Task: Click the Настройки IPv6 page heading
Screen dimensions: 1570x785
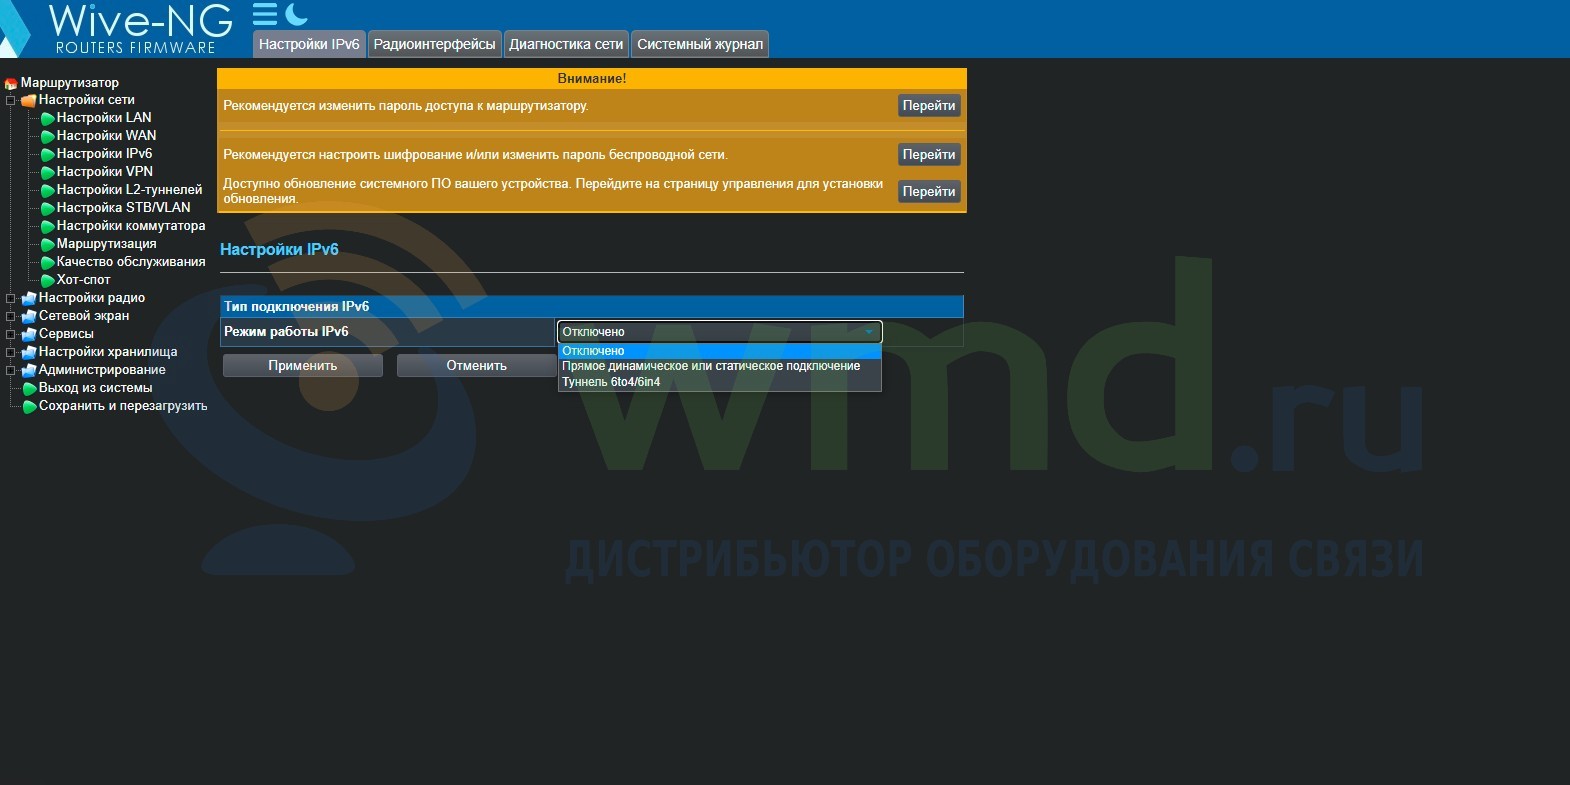Action: coord(279,250)
